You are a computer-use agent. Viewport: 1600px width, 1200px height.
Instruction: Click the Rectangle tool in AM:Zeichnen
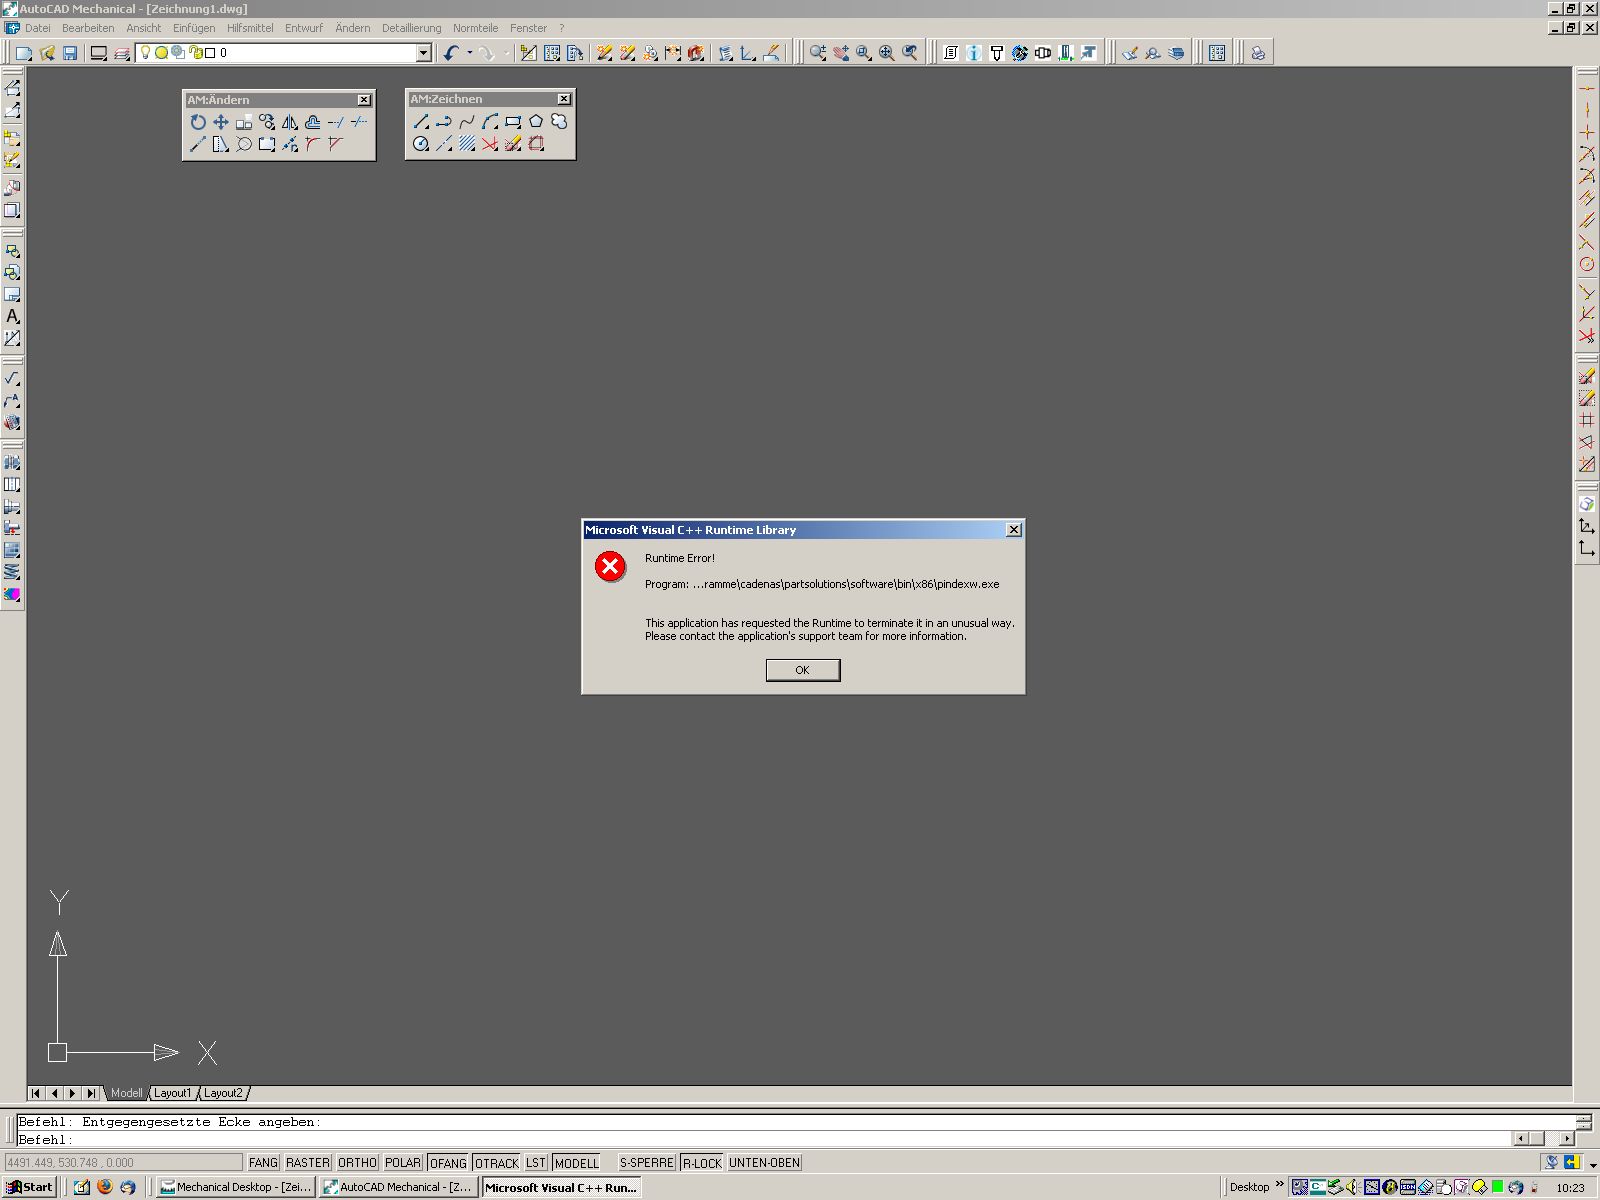[513, 122]
